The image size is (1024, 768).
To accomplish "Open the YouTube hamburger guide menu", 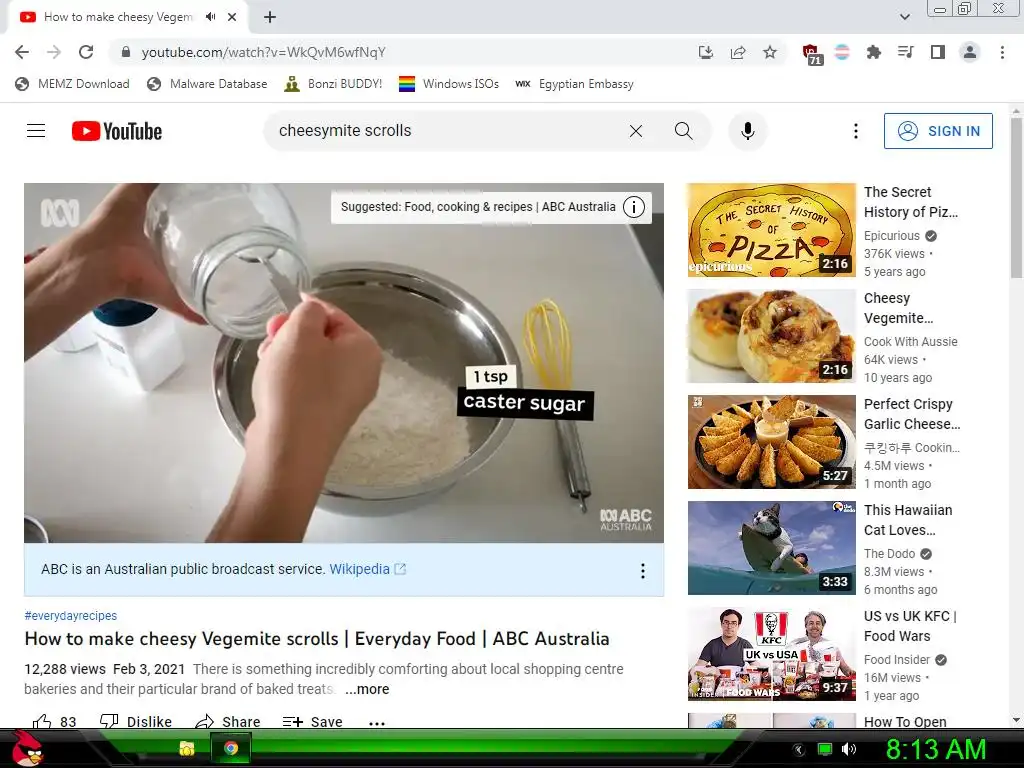I will coord(36,131).
